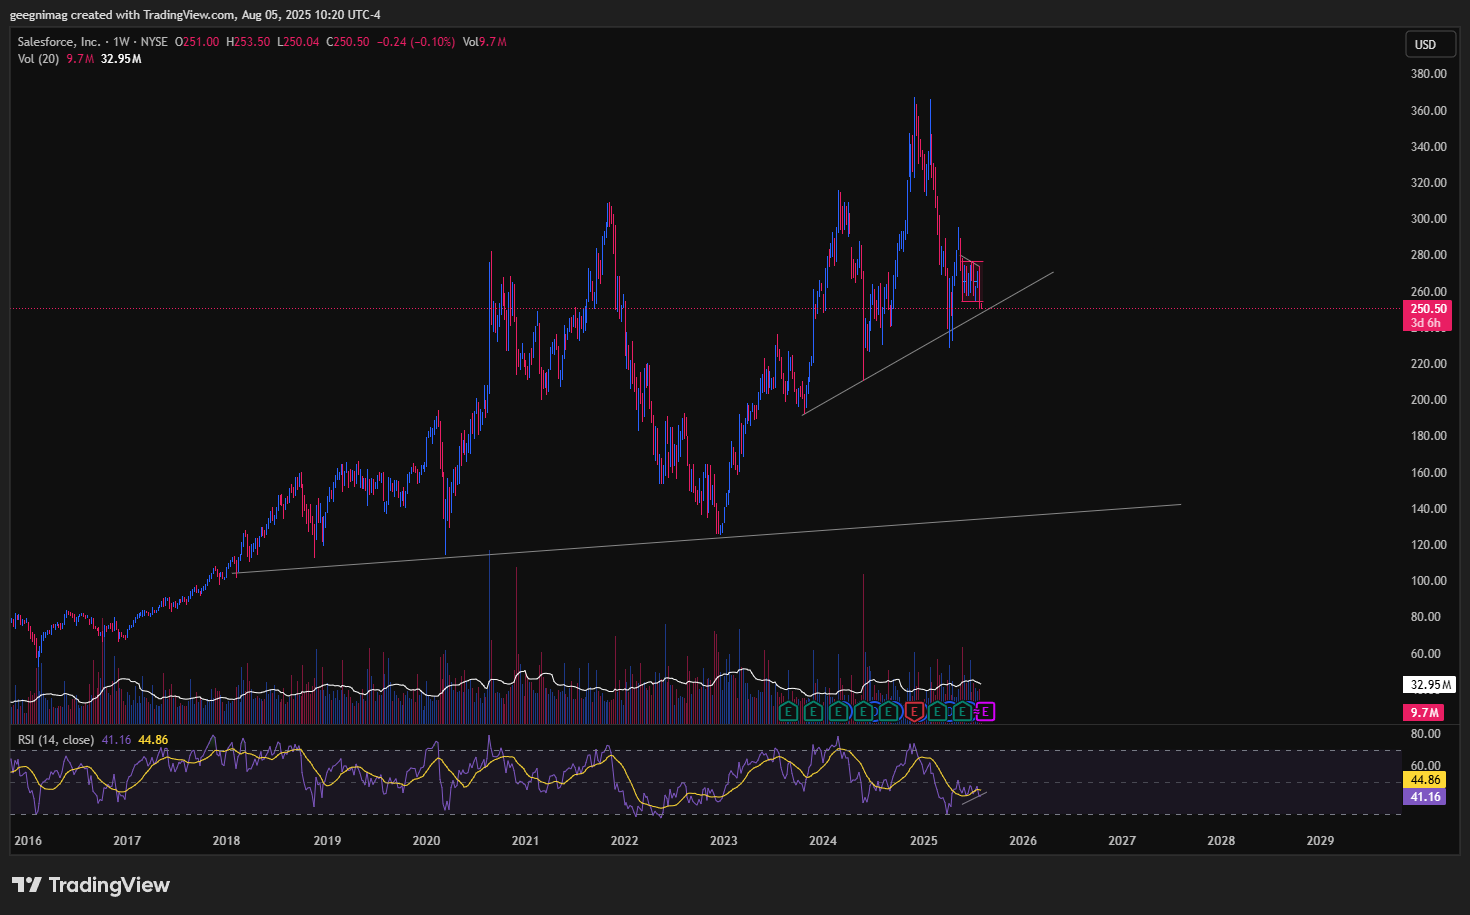The height and width of the screenshot is (915, 1470).
Task: Click the RSI 60.00 axis value
Action: coord(1425,766)
